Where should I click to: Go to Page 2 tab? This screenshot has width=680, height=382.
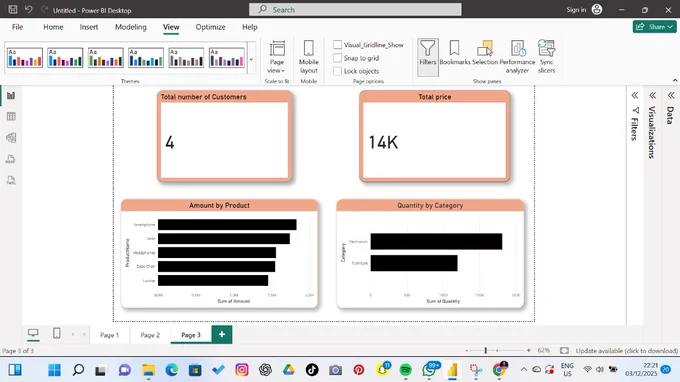pyautogui.click(x=150, y=335)
